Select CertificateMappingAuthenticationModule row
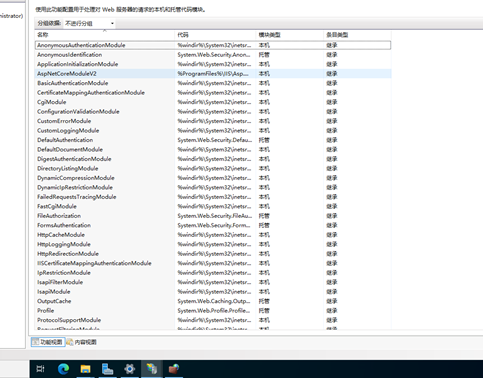 (x=213, y=92)
